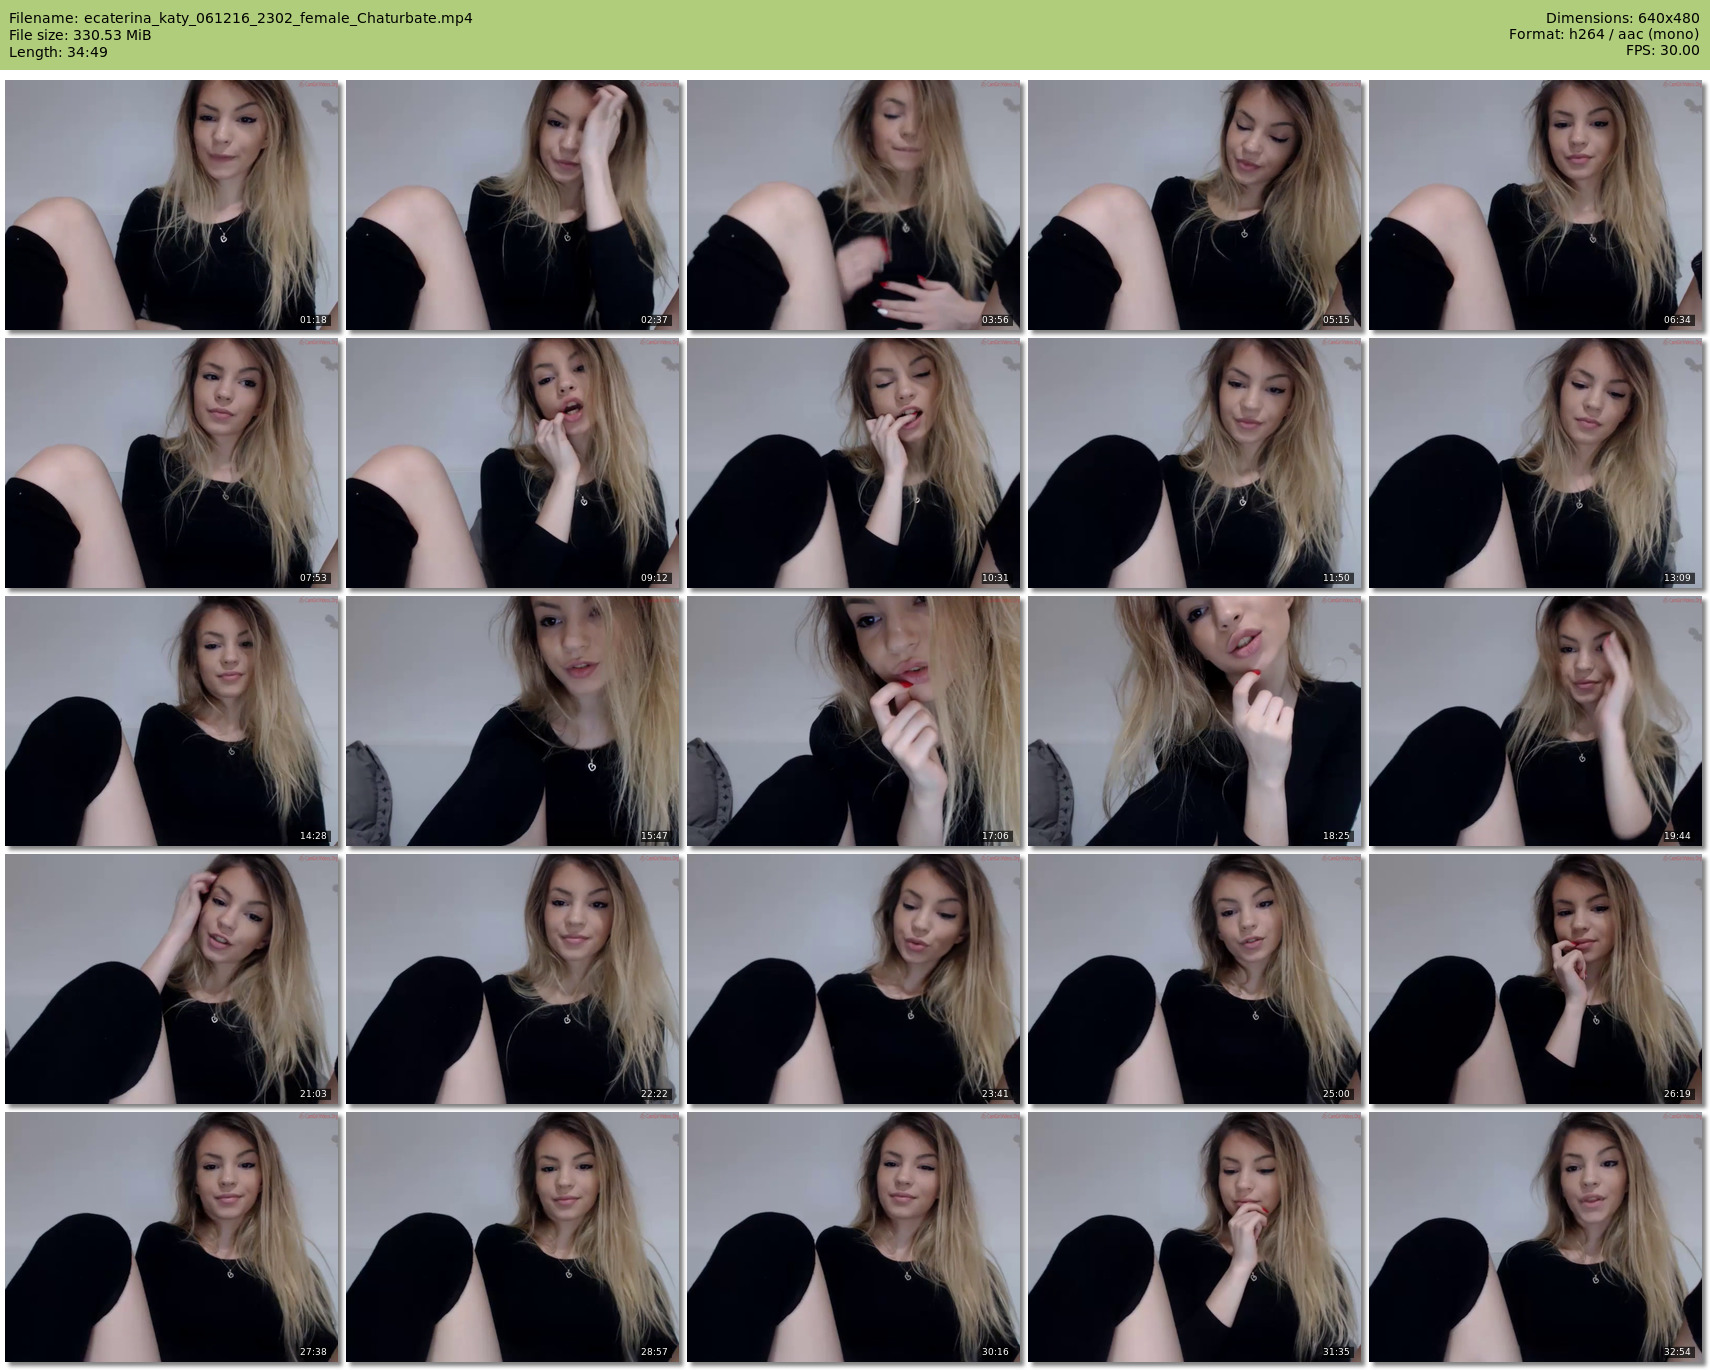This screenshot has height=1370, width=1710.
Task: Select the "File size: 330.53 MiB" text
Action: click(x=80, y=35)
